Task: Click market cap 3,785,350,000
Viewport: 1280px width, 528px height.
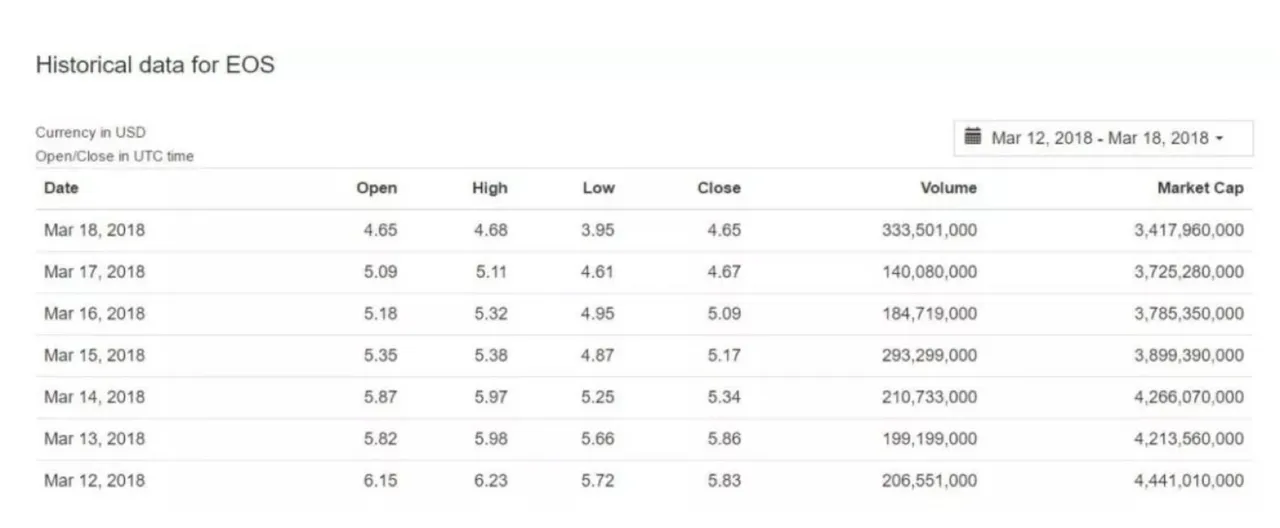Action: point(1190,314)
